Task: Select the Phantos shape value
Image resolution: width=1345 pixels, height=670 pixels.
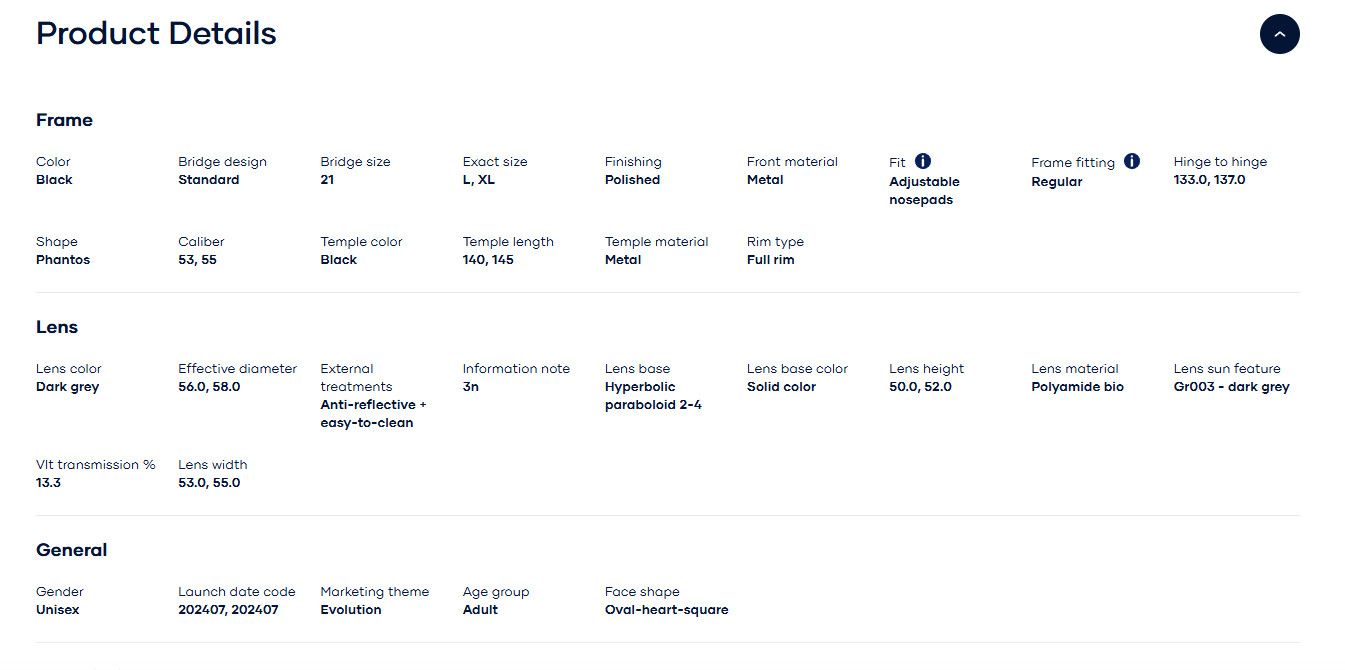Action: (63, 260)
